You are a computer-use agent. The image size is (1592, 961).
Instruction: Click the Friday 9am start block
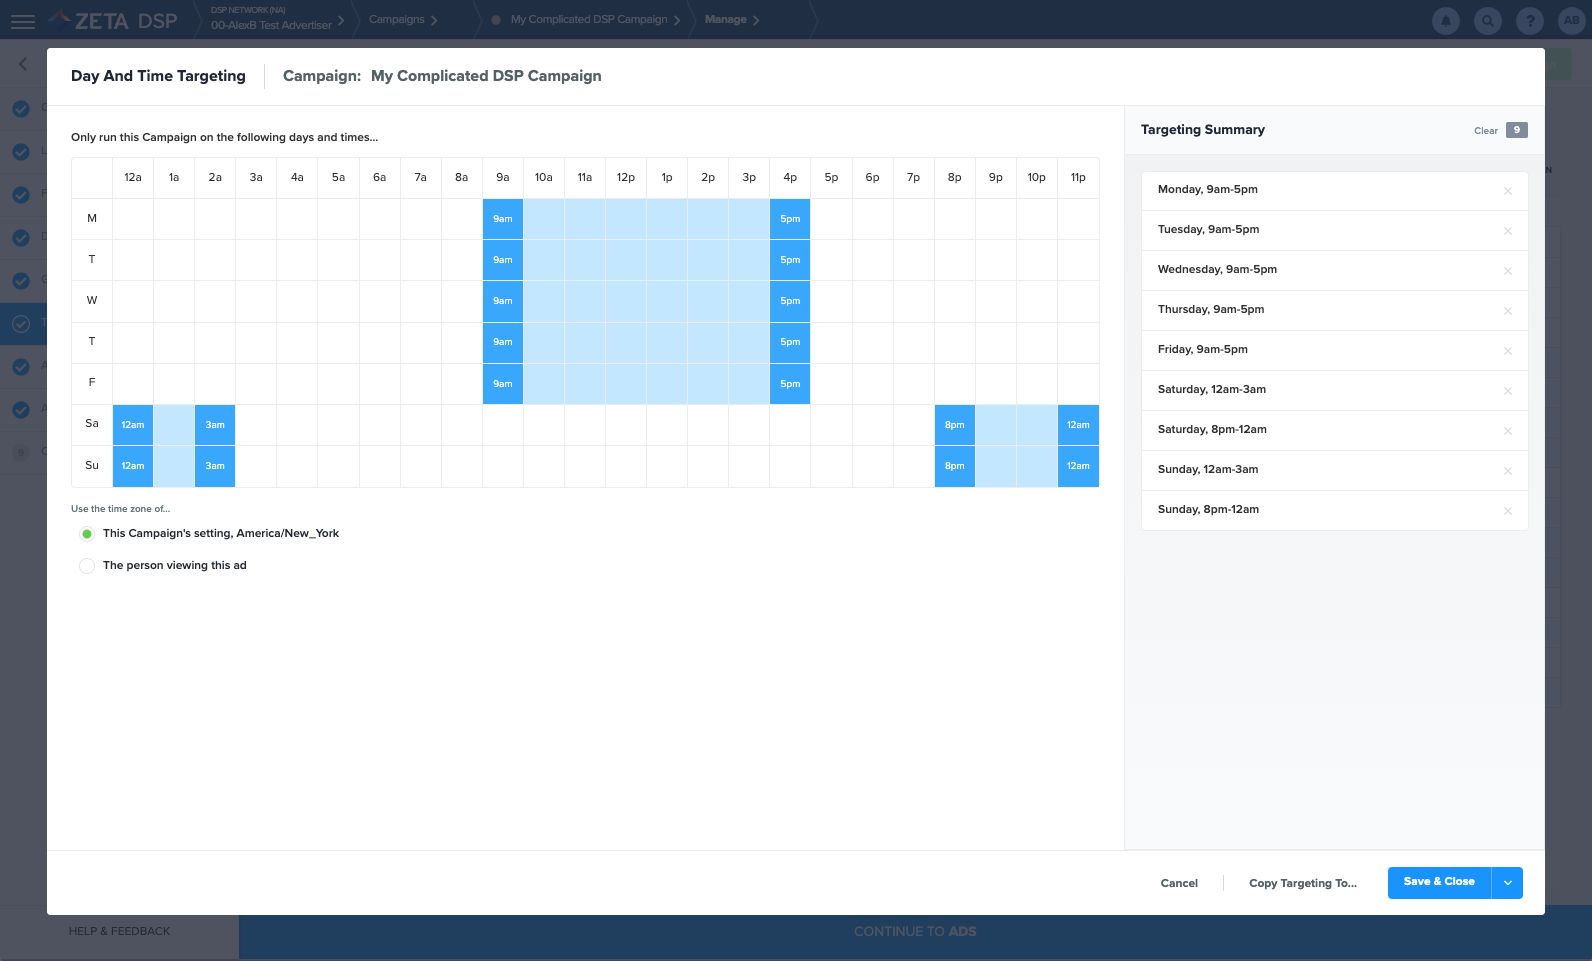(502, 384)
